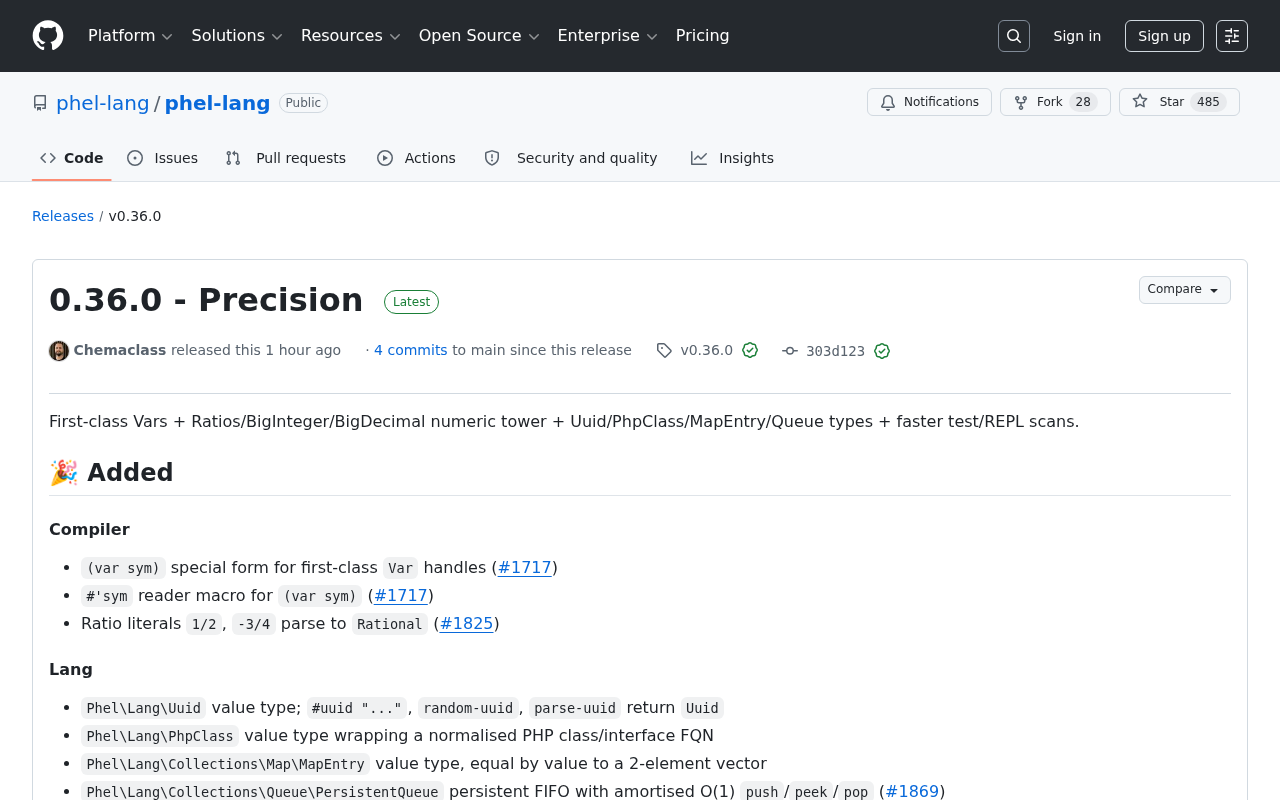Viewport: 1280px width, 800px height.
Task: Expand the Resources menu
Action: click(350, 36)
